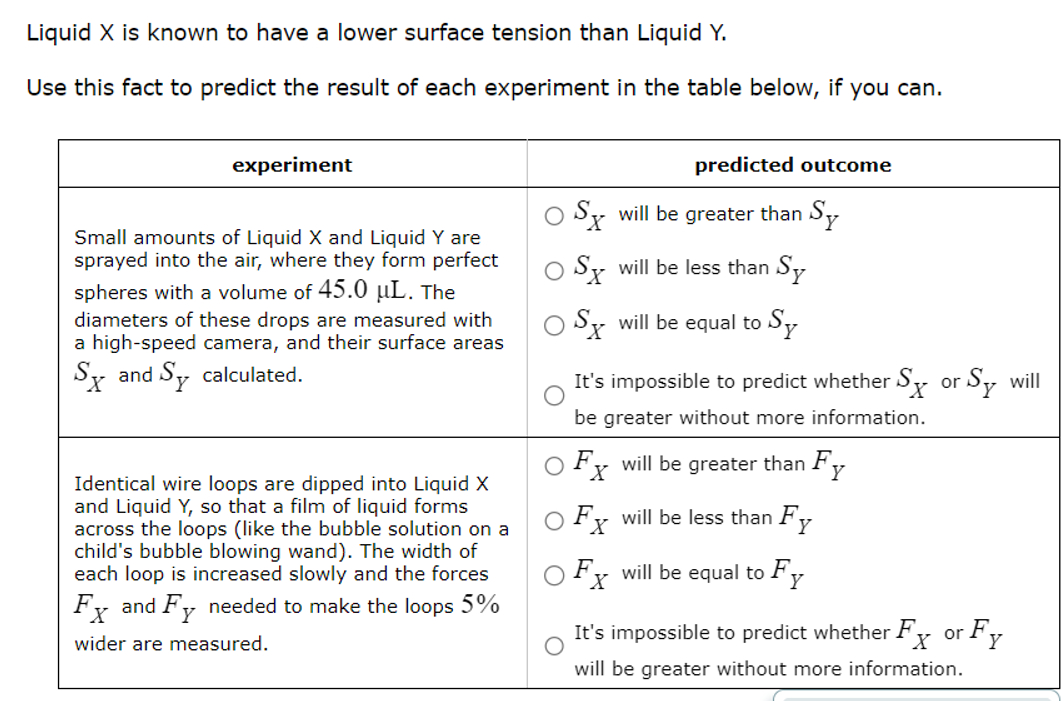Click the "experiment" column header
The width and height of the screenshot is (1061, 701).
point(291,164)
